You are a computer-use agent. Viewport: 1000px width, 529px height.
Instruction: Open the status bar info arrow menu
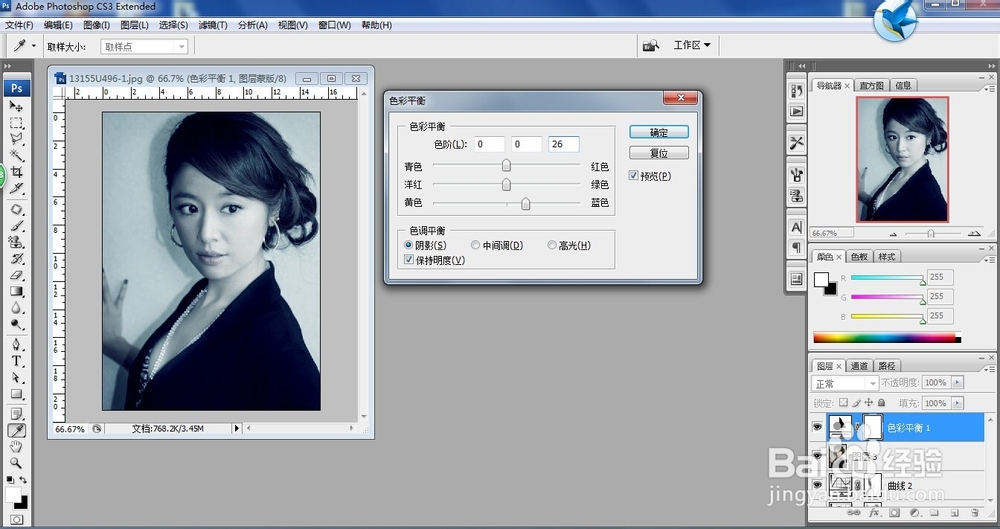[x=237, y=428]
